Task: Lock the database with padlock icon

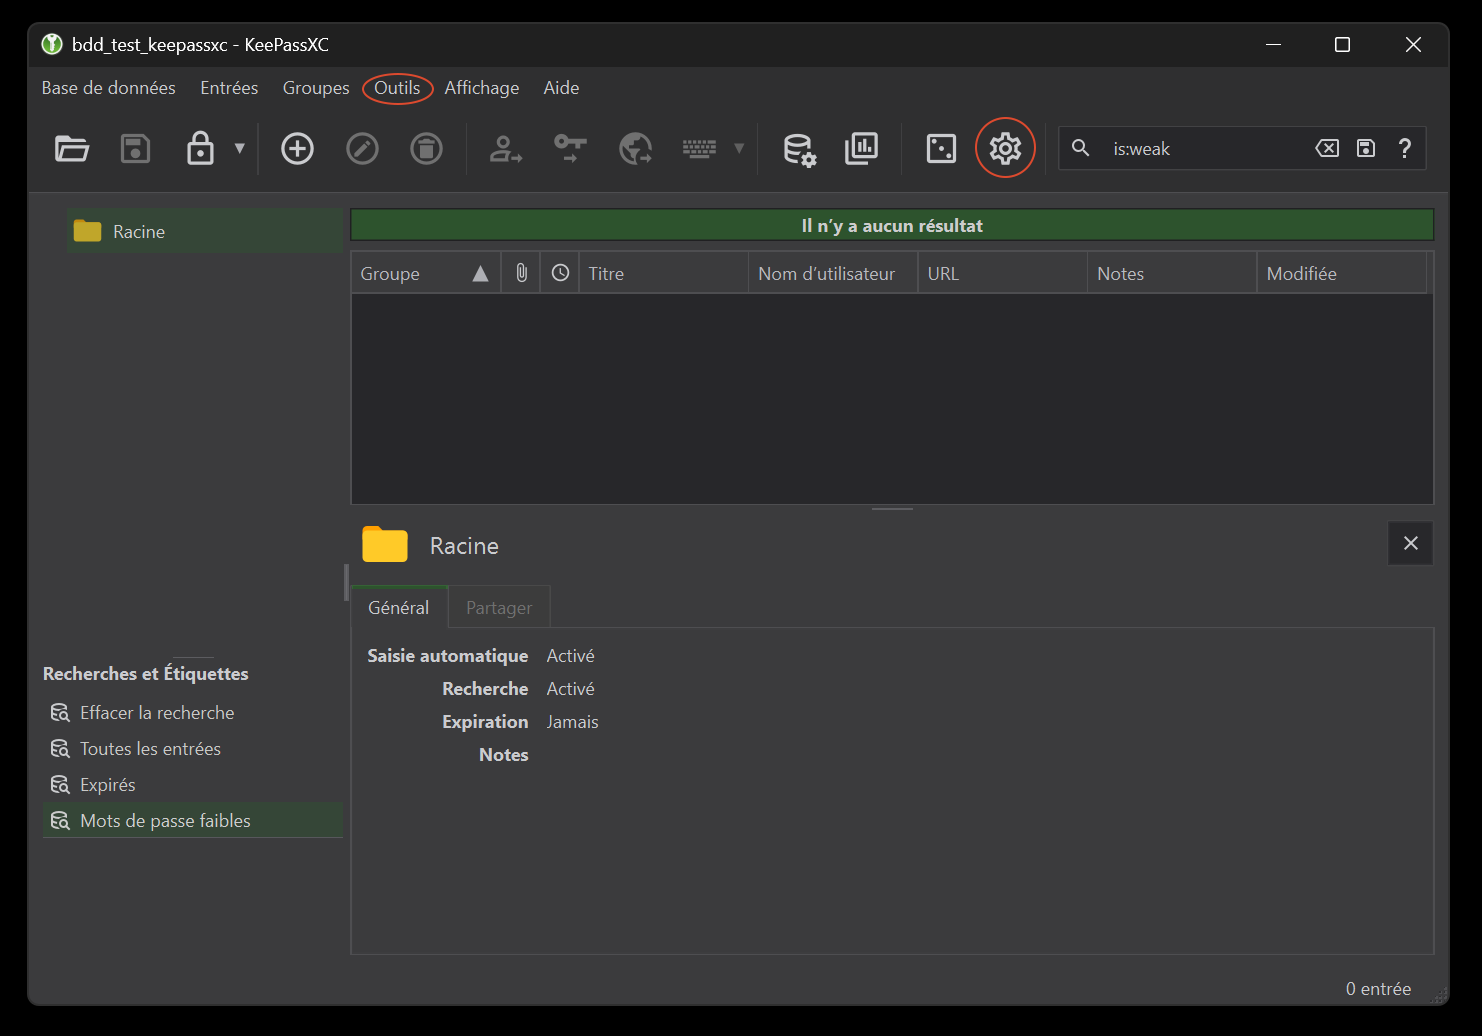Action: pyautogui.click(x=200, y=148)
